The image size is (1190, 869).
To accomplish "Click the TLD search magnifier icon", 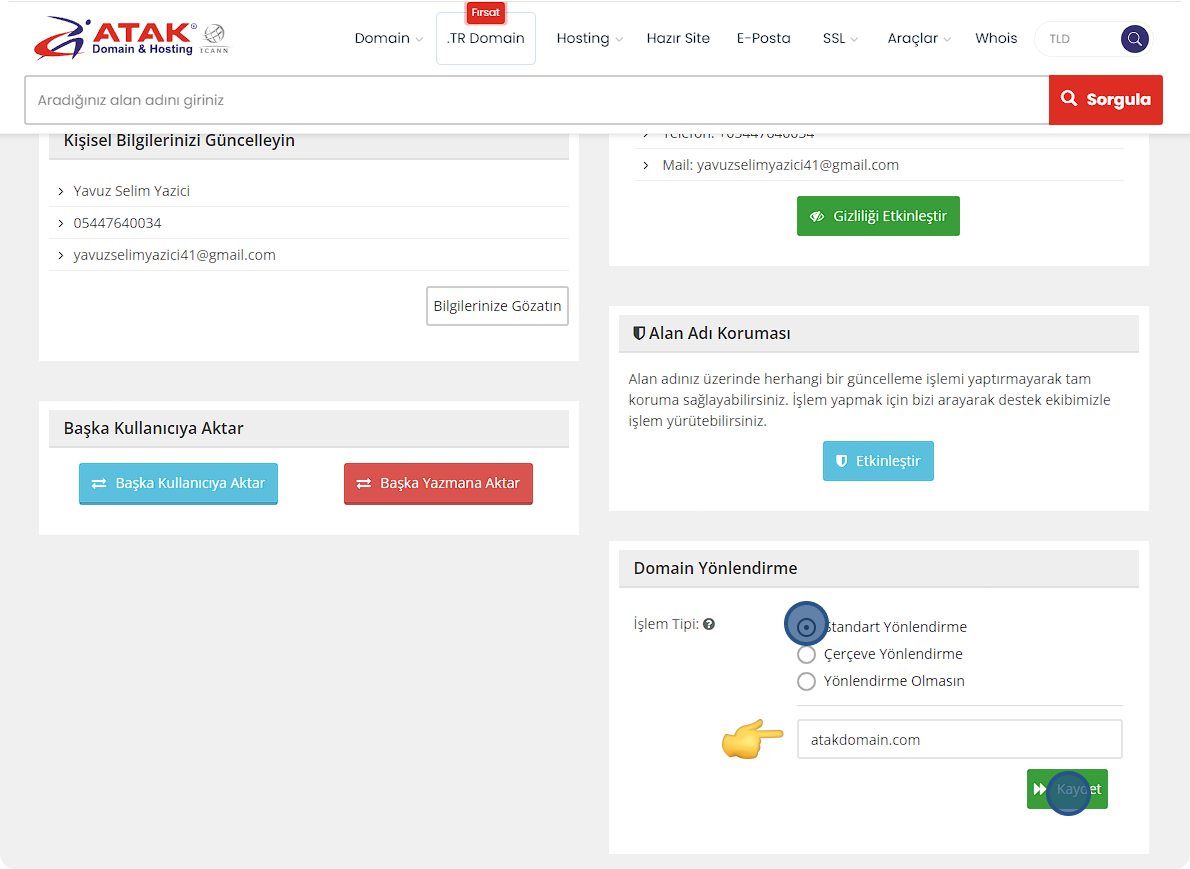I will pos(1134,39).
